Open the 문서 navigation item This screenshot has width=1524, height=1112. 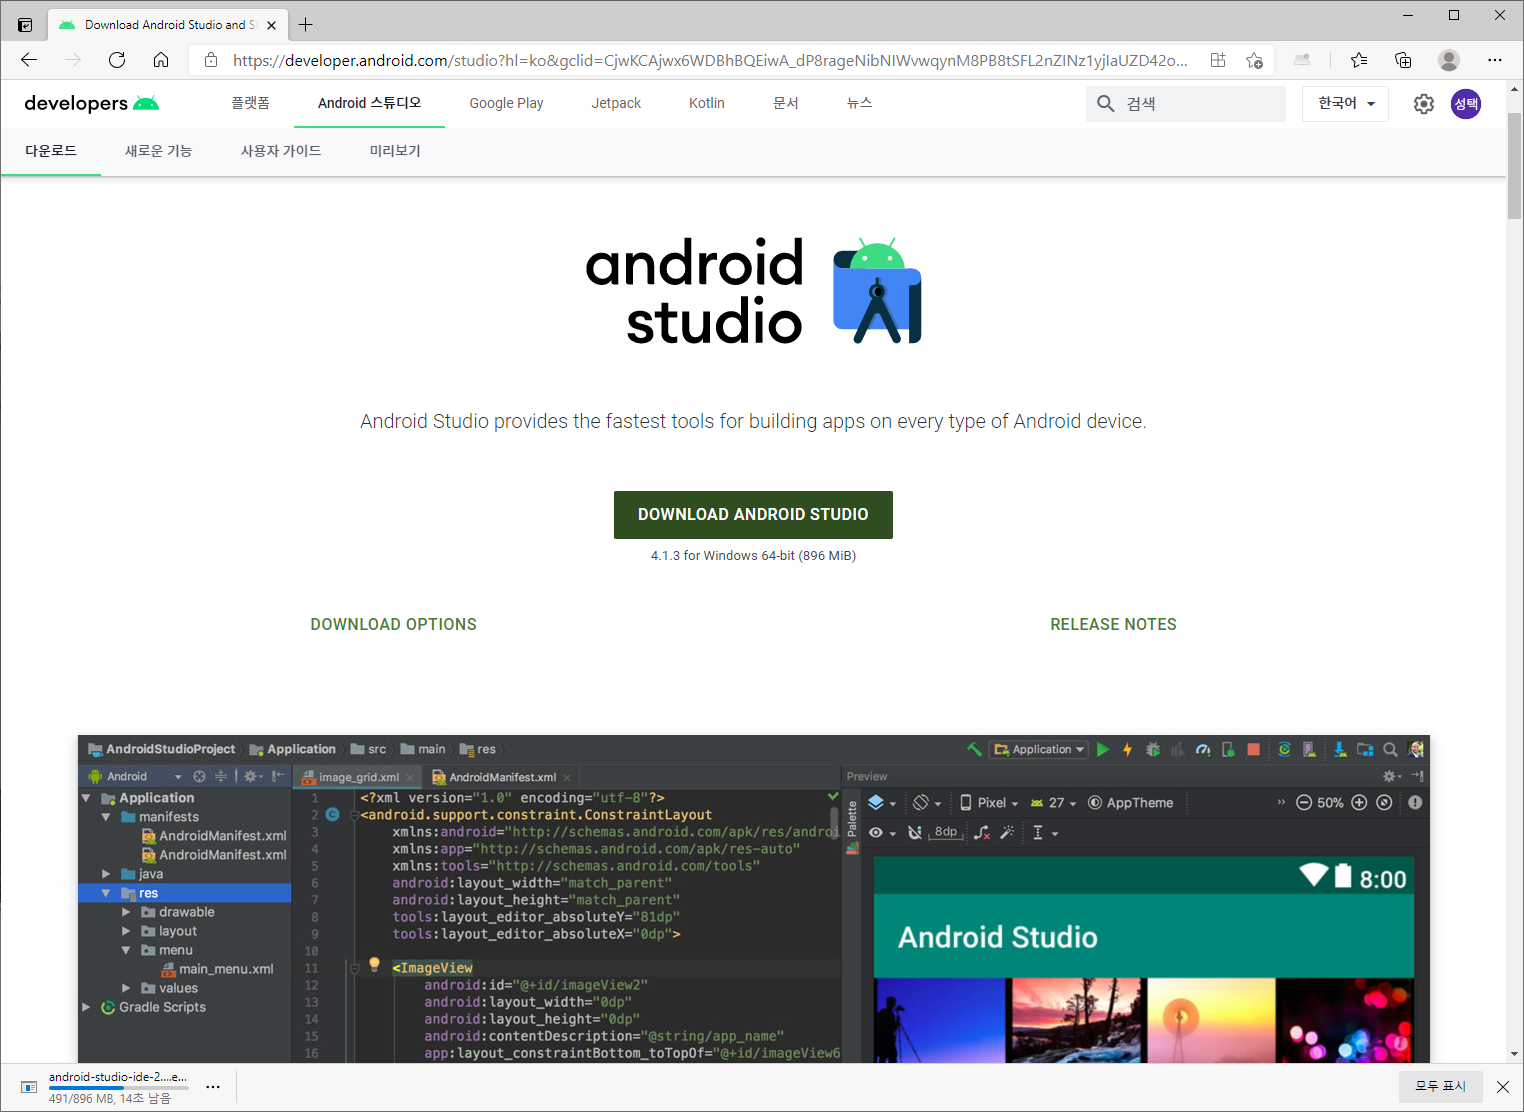click(786, 103)
